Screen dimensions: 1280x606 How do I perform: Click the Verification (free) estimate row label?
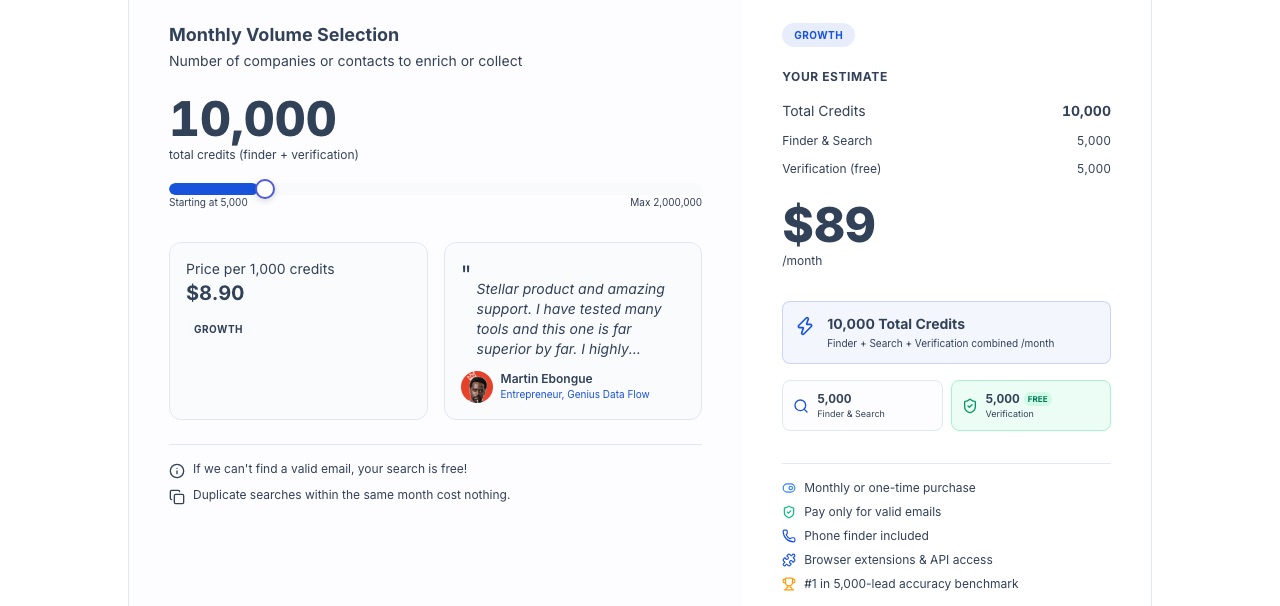[831, 169]
